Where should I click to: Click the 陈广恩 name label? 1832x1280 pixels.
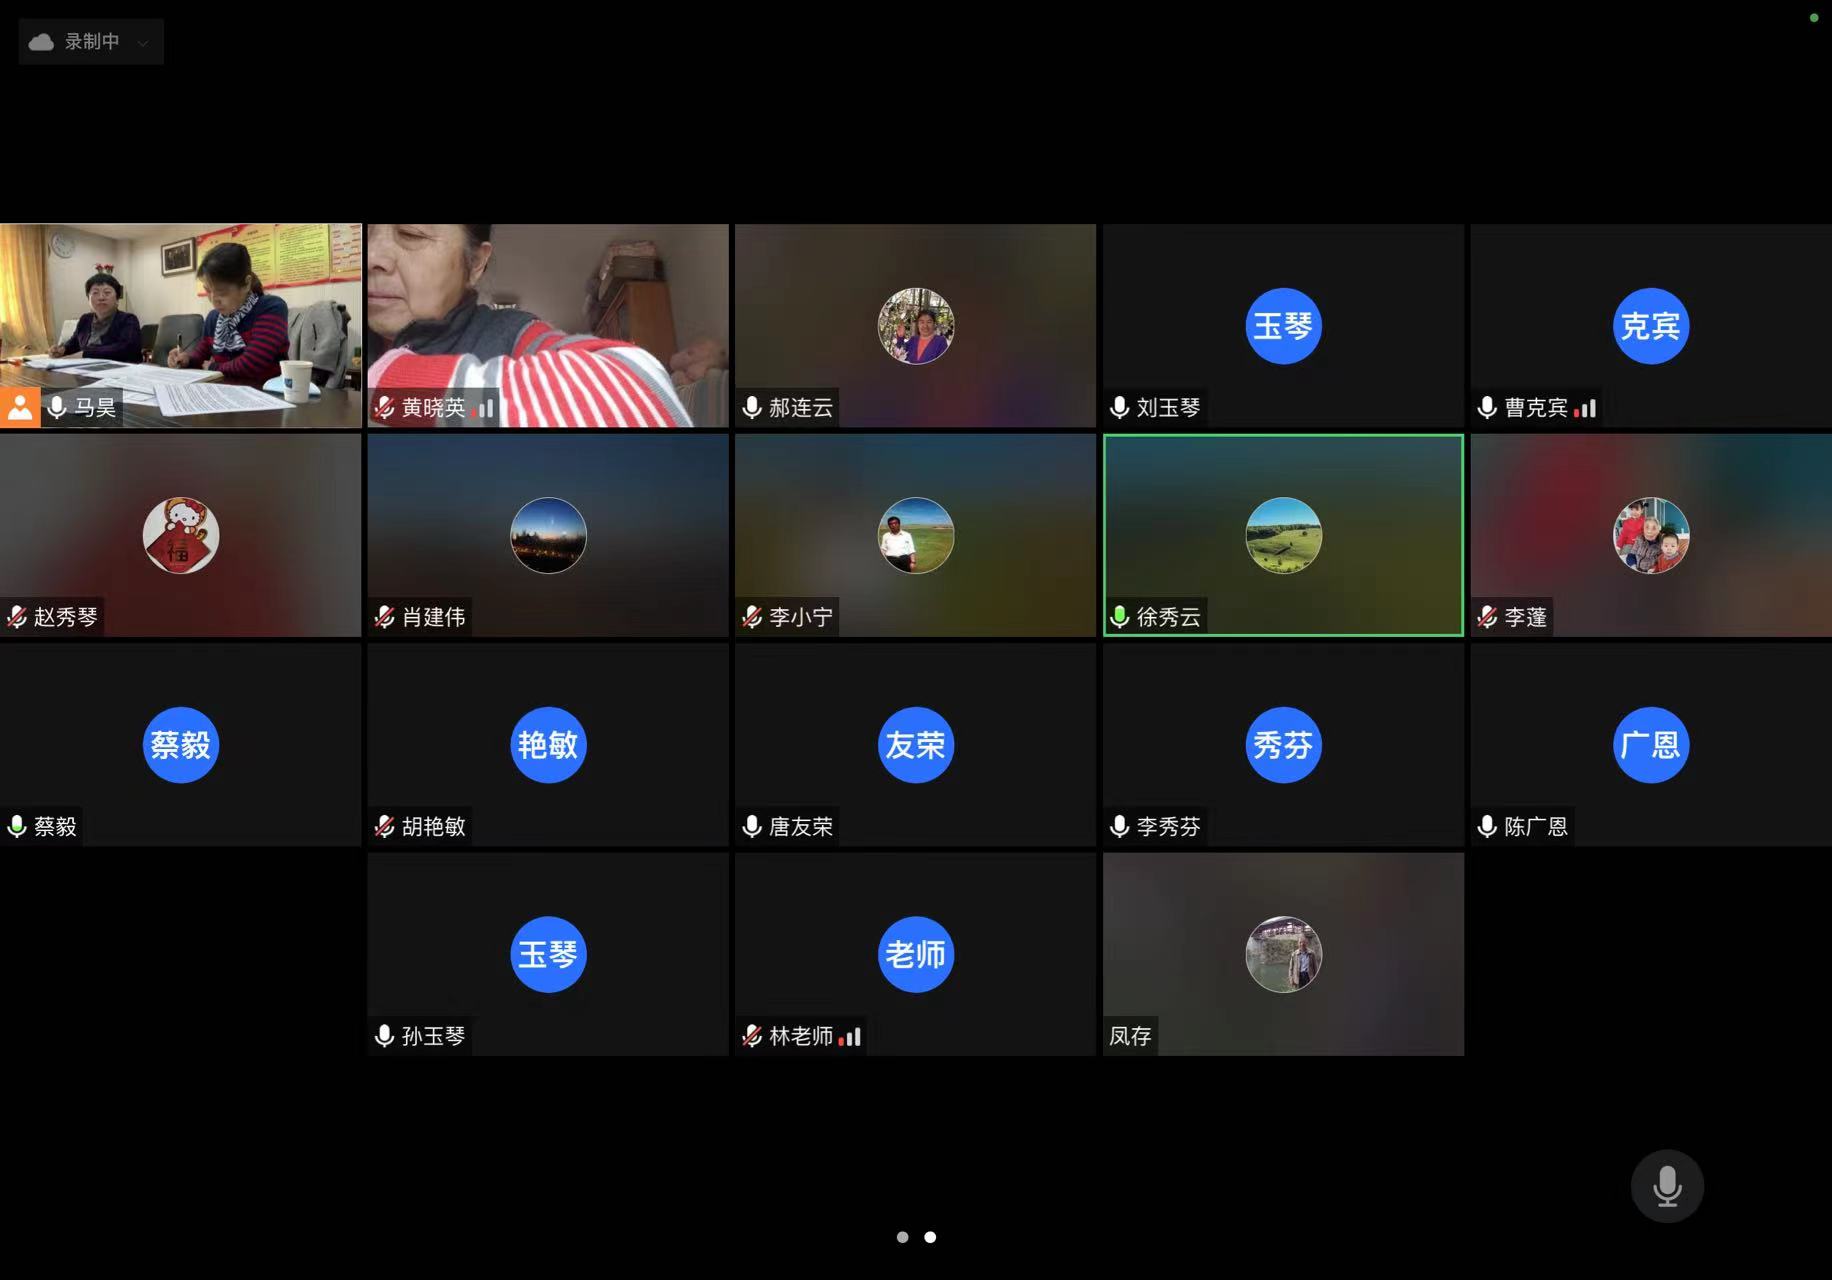pos(1535,826)
